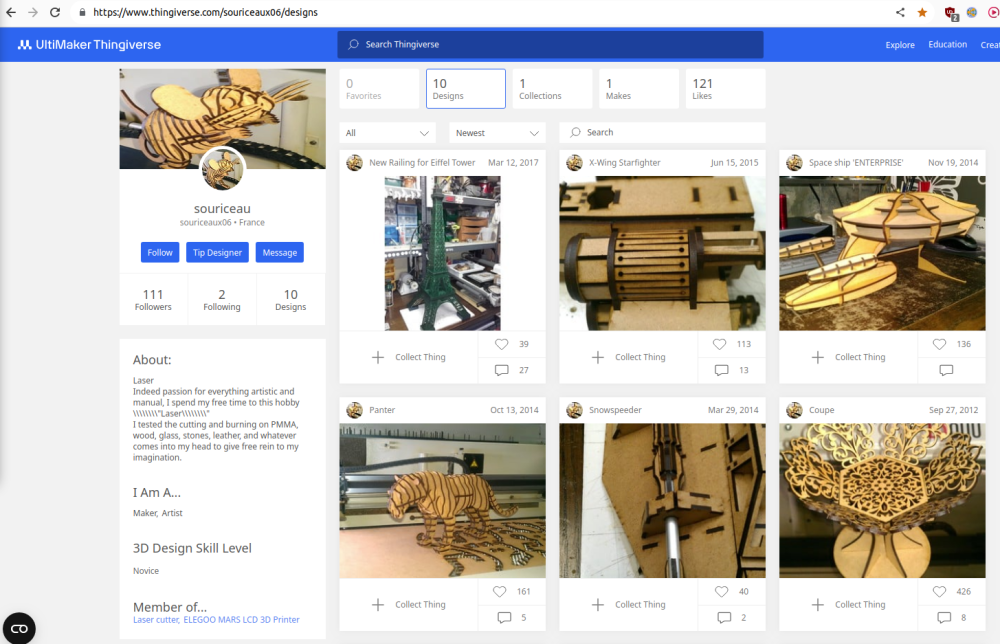Open comments on New Railing for Eiffel Tower
Image resolution: width=1000 pixels, height=644 pixels.
pyautogui.click(x=501, y=370)
